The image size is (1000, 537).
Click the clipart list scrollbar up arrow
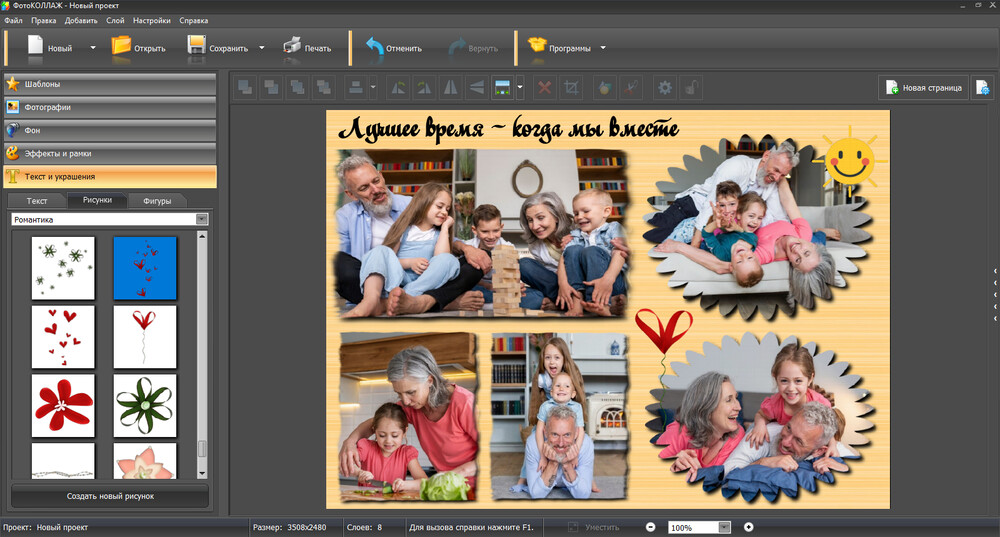point(202,236)
